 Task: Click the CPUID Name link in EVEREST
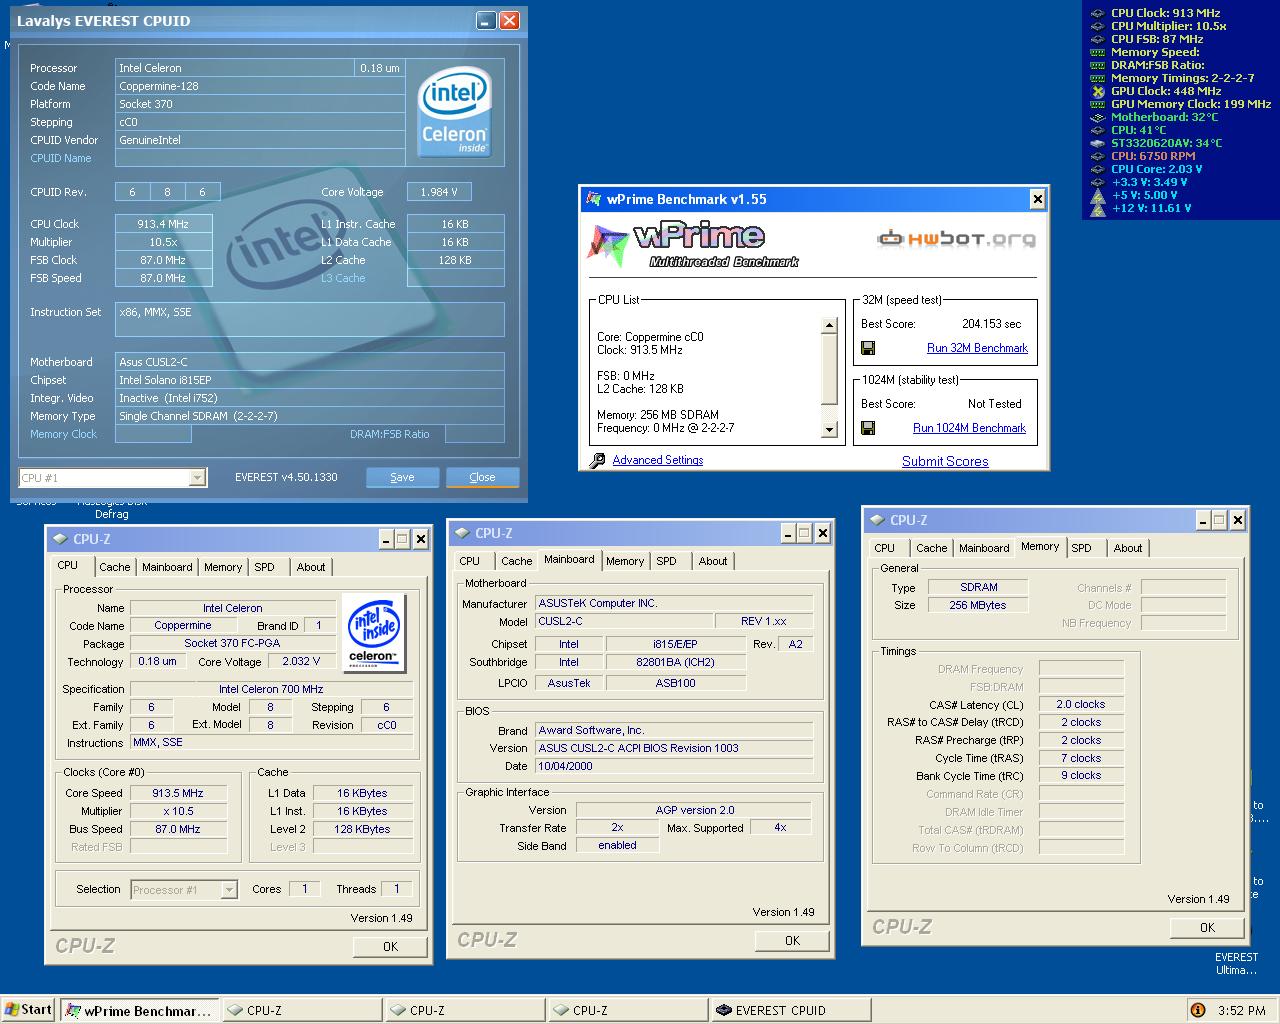tap(61, 158)
